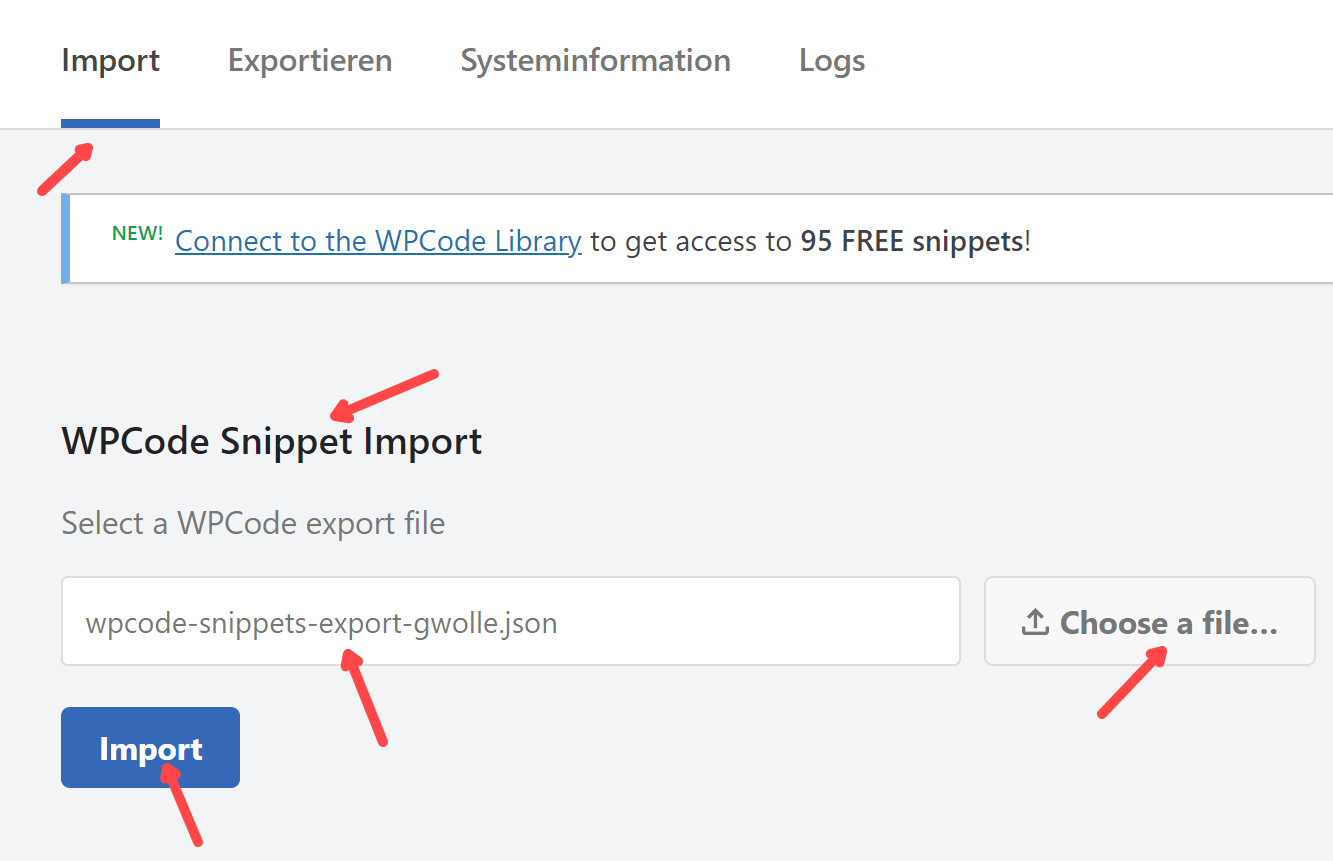Click the upload icon beside Choose a file
The image size is (1333, 861).
(1034, 623)
